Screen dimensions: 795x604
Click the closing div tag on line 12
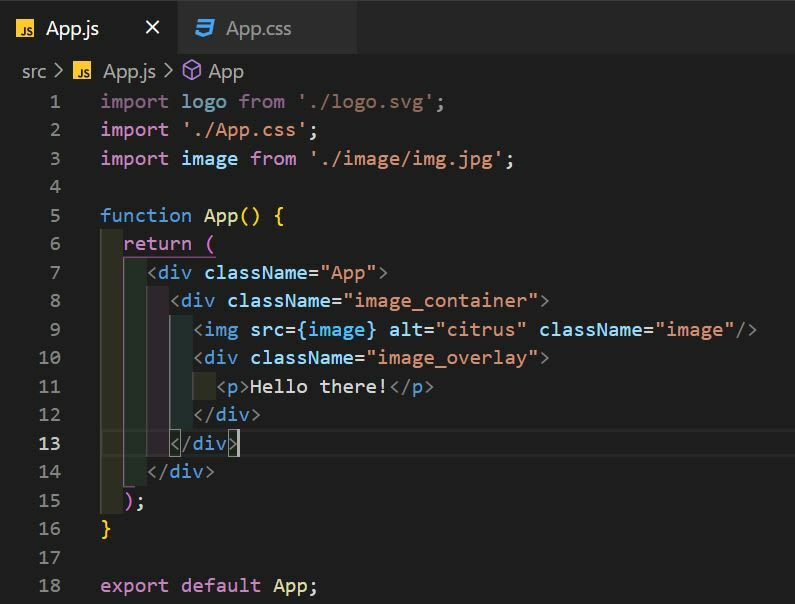point(227,415)
